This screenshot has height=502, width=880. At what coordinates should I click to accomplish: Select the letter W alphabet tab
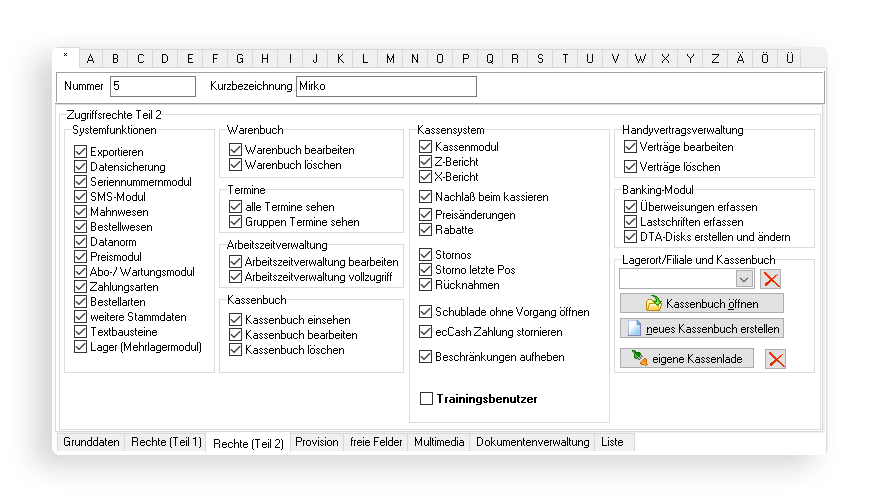[x=640, y=58]
